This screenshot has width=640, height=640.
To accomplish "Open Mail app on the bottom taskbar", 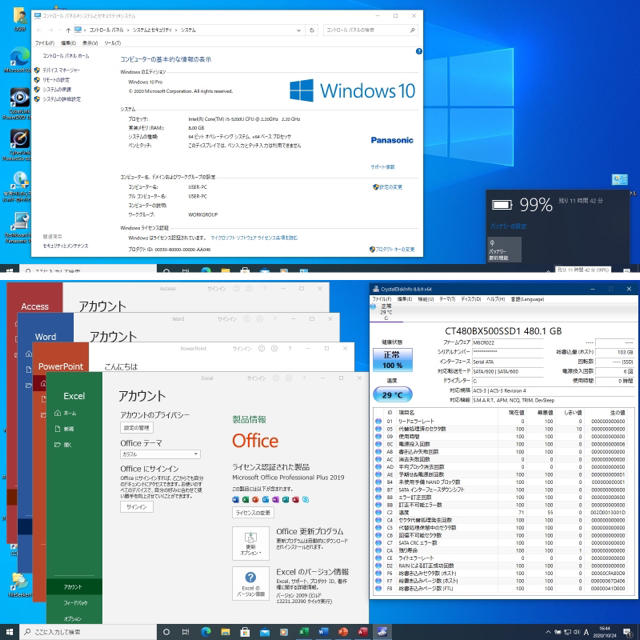I will click(264, 632).
